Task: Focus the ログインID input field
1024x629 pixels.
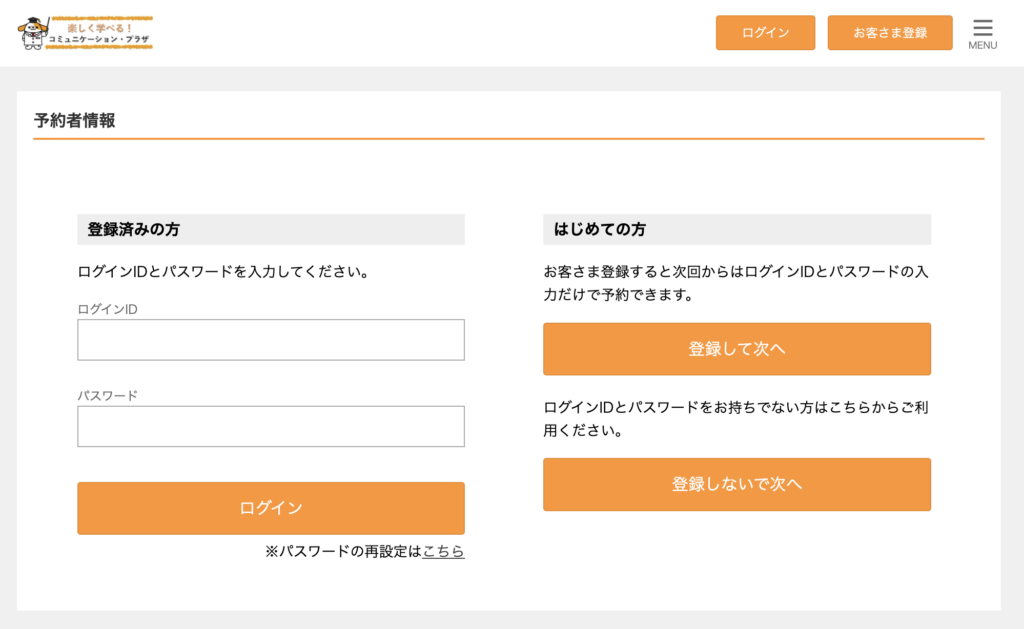Action: pos(271,340)
